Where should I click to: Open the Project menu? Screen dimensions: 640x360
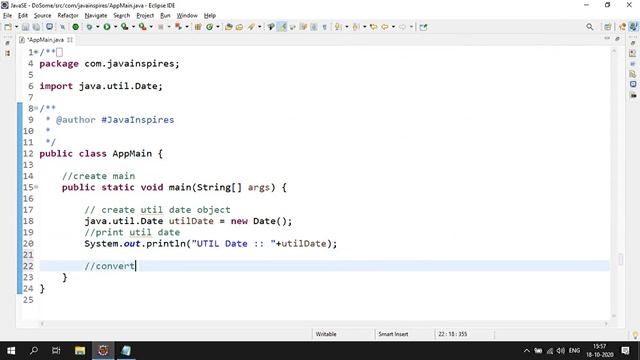pos(145,16)
